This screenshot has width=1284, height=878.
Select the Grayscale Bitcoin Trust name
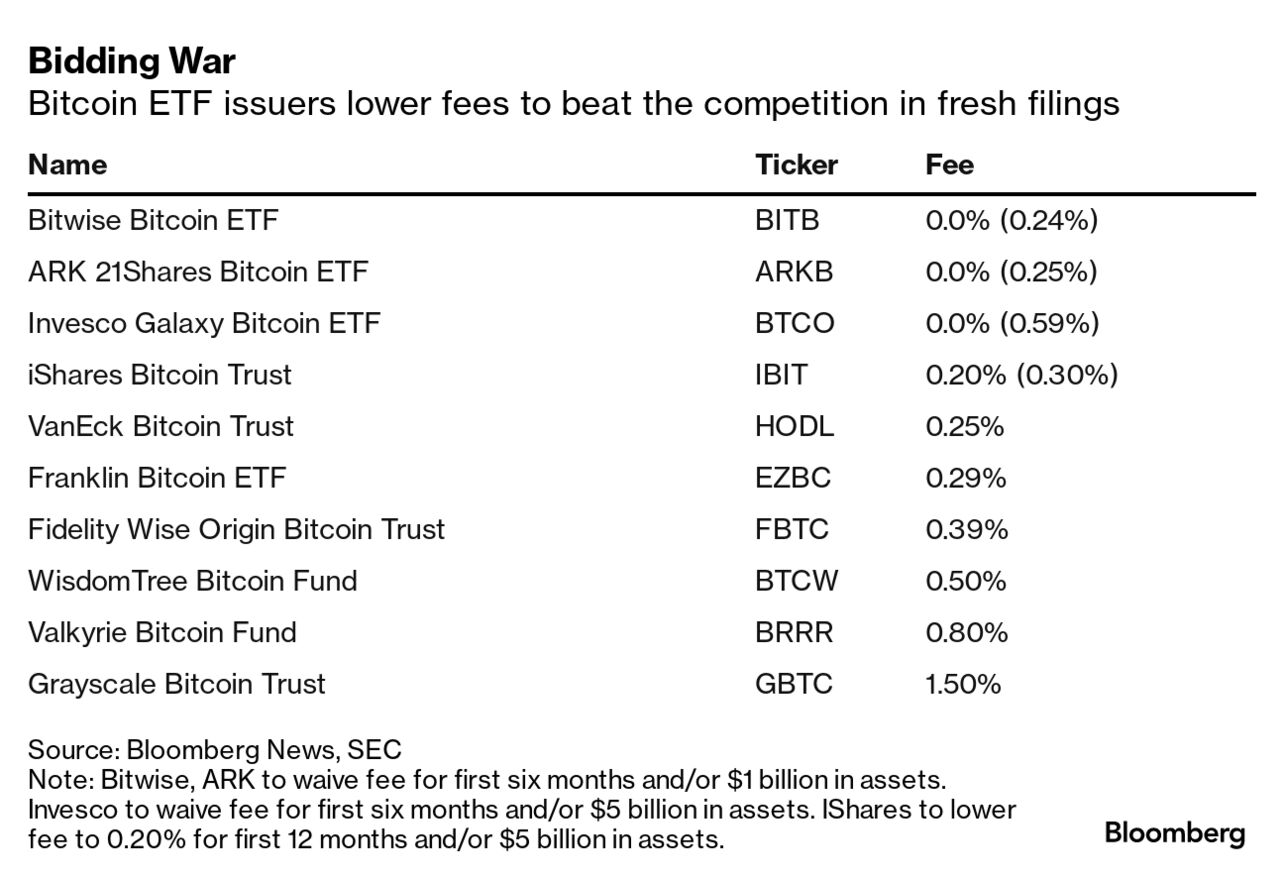(x=177, y=684)
